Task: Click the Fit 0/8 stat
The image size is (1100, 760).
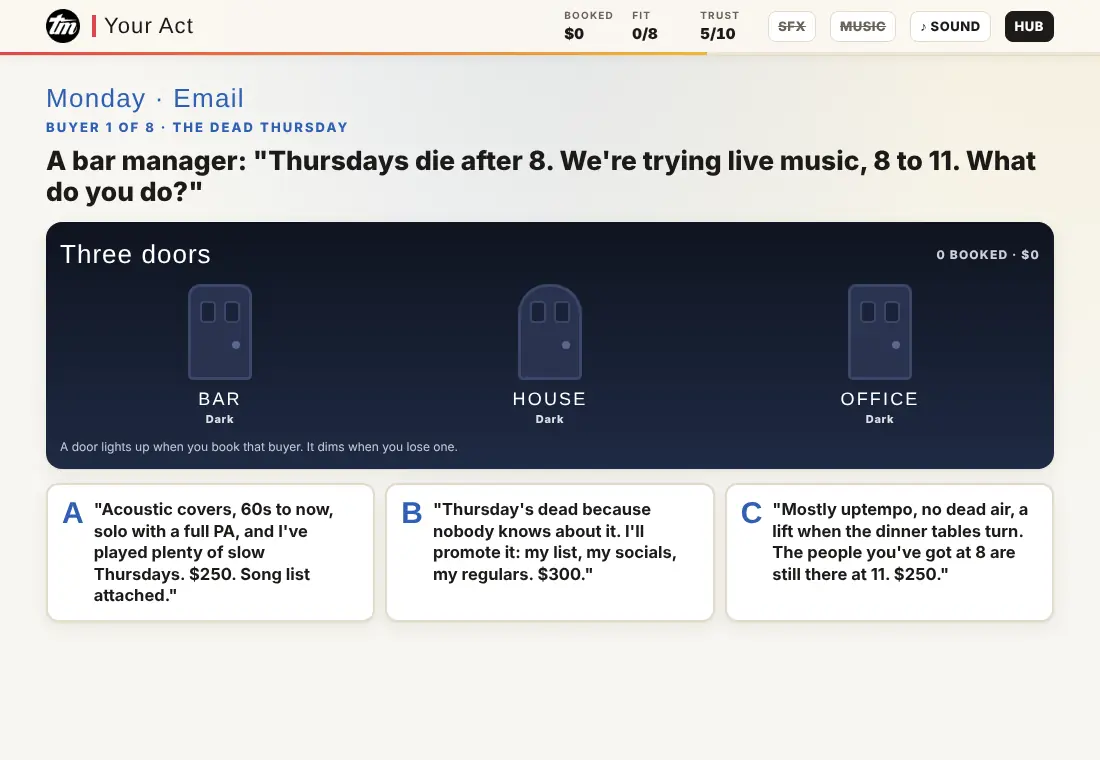Action: [x=645, y=26]
